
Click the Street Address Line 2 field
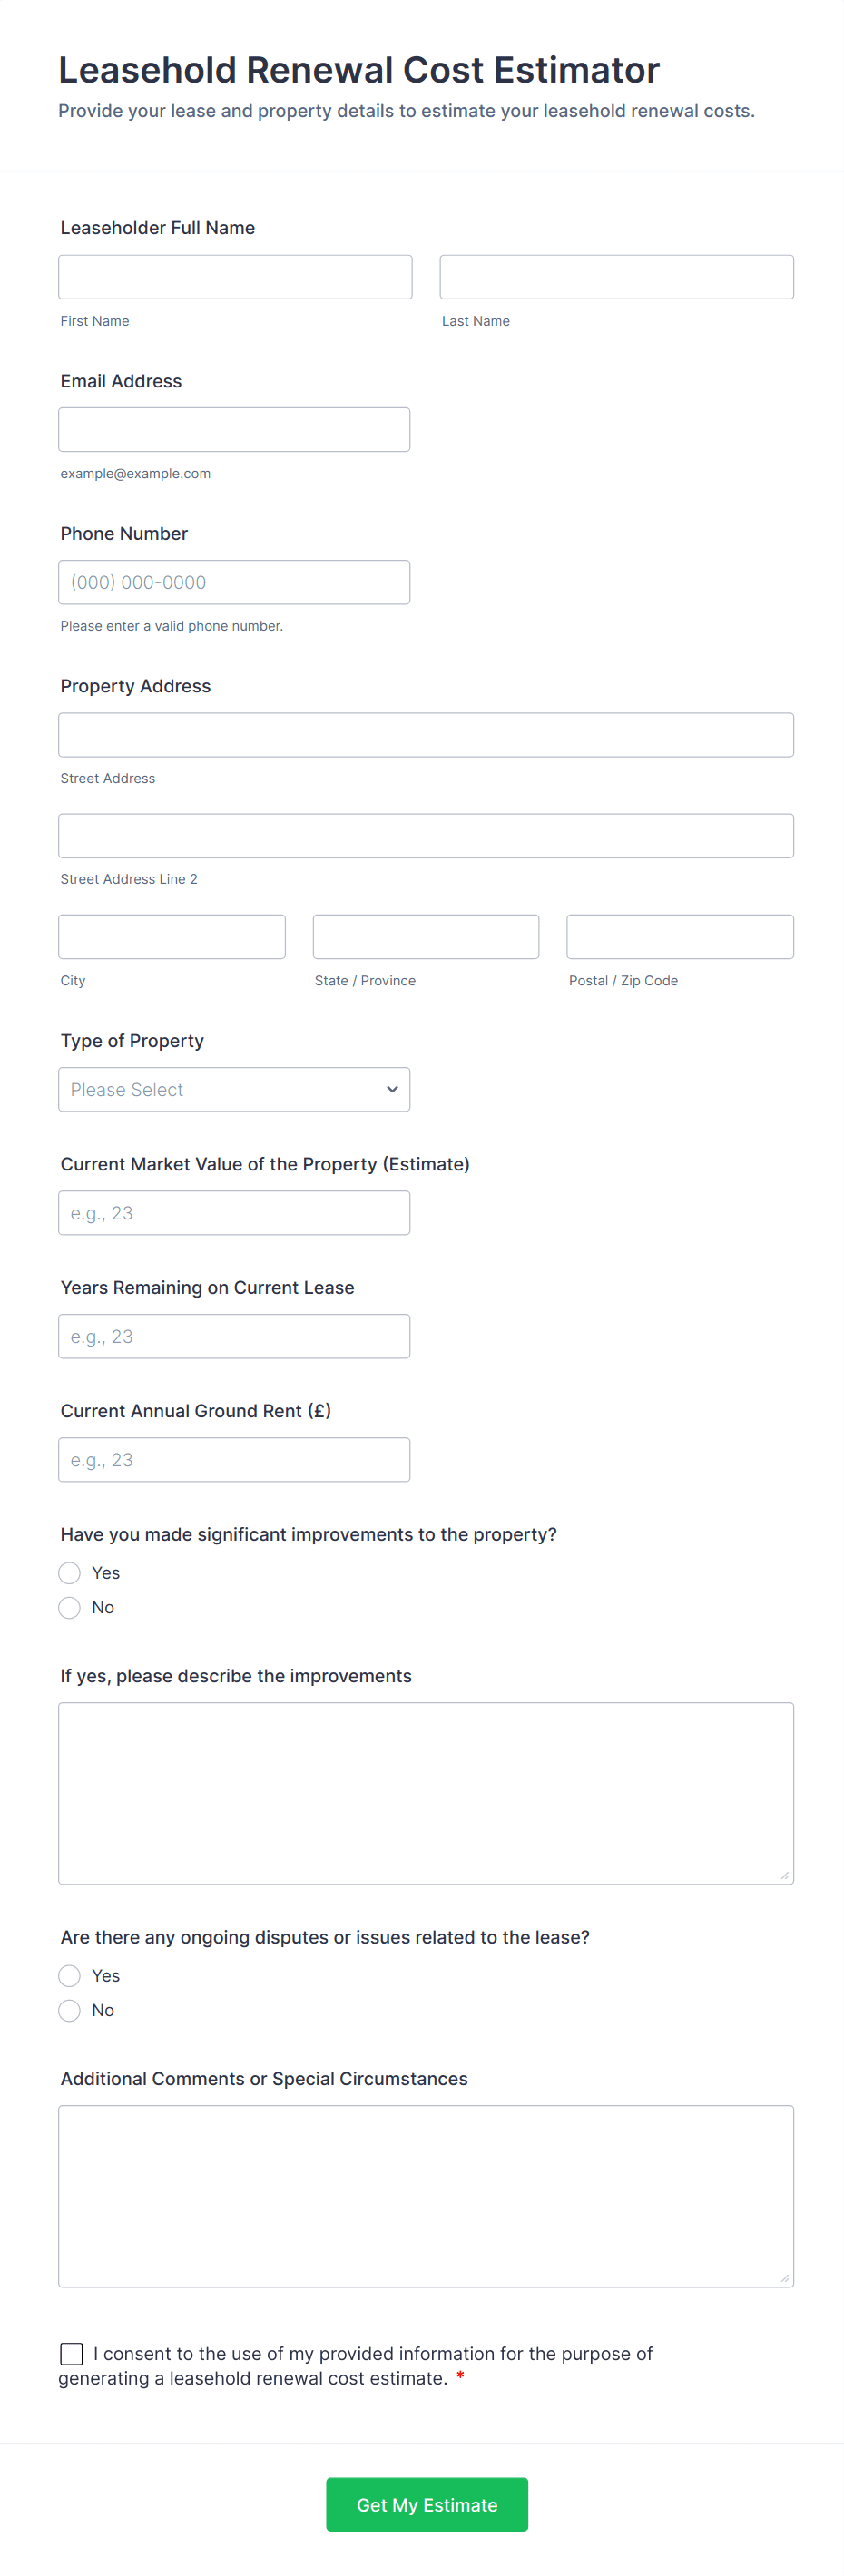click(x=426, y=836)
